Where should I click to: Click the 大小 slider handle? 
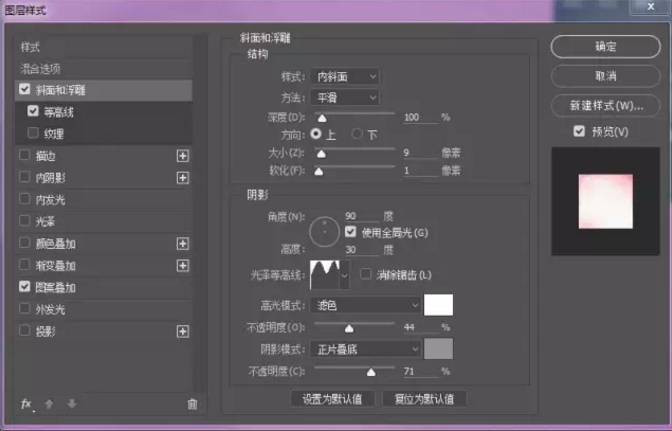click(x=321, y=153)
